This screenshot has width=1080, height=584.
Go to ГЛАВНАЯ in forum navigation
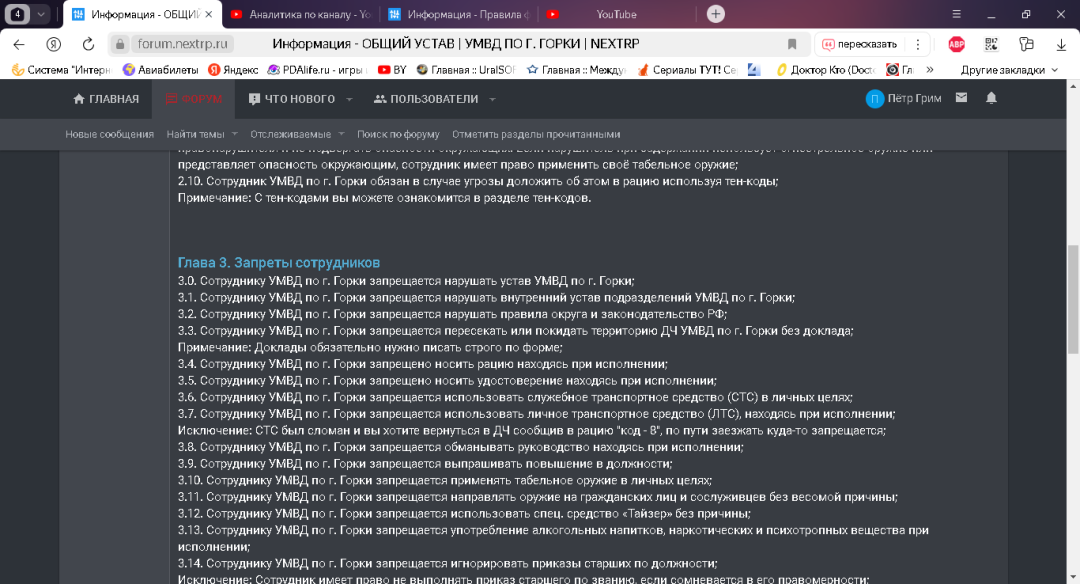click(x=106, y=98)
